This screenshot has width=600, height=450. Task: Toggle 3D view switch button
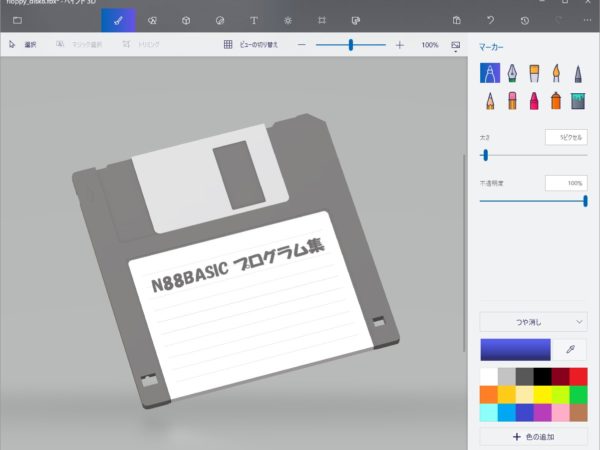click(251, 44)
